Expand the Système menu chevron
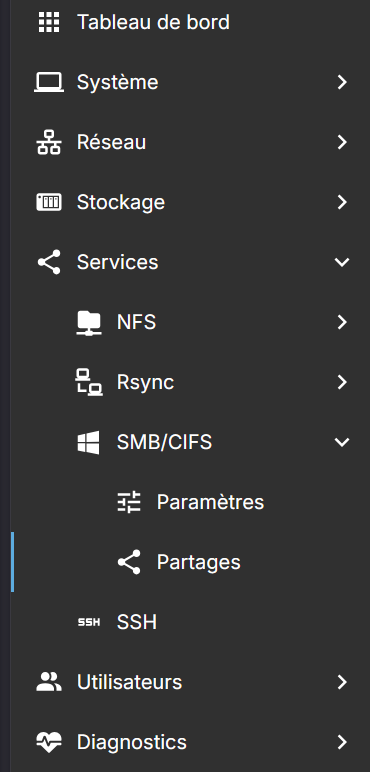This screenshot has height=772, width=370. tap(342, 82)
